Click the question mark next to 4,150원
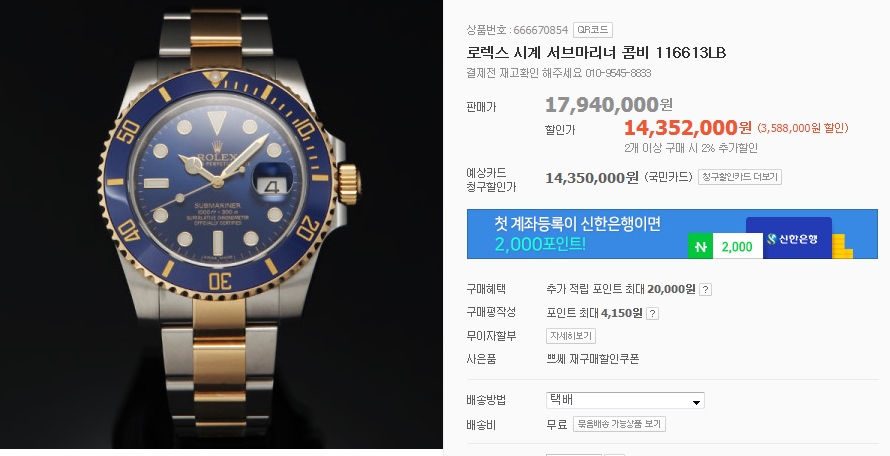 [652, 313]
